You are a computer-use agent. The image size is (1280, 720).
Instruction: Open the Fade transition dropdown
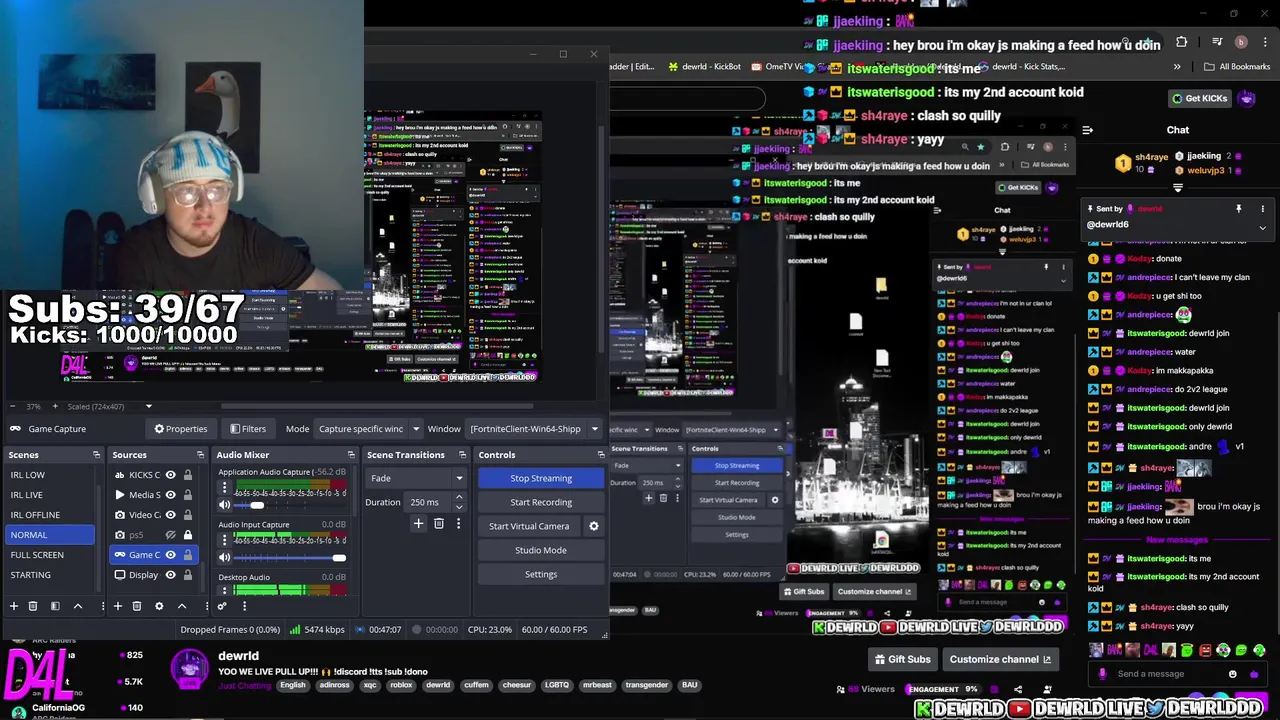(417, 478)
